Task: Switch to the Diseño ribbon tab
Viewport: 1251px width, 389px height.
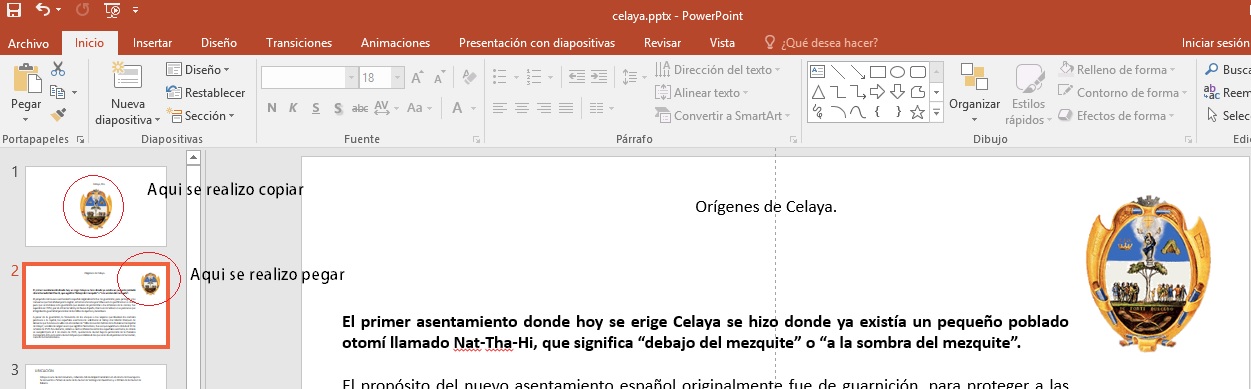Action: 219,43
